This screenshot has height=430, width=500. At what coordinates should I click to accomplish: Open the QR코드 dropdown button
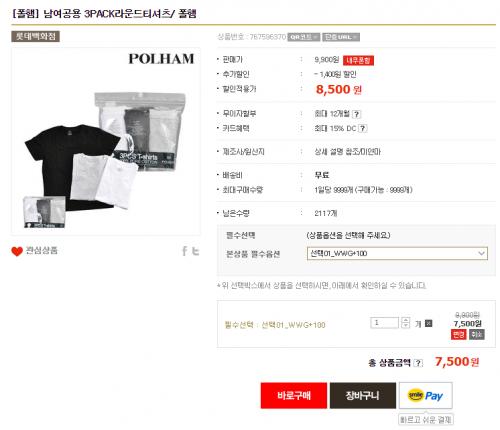coord(304,37)
